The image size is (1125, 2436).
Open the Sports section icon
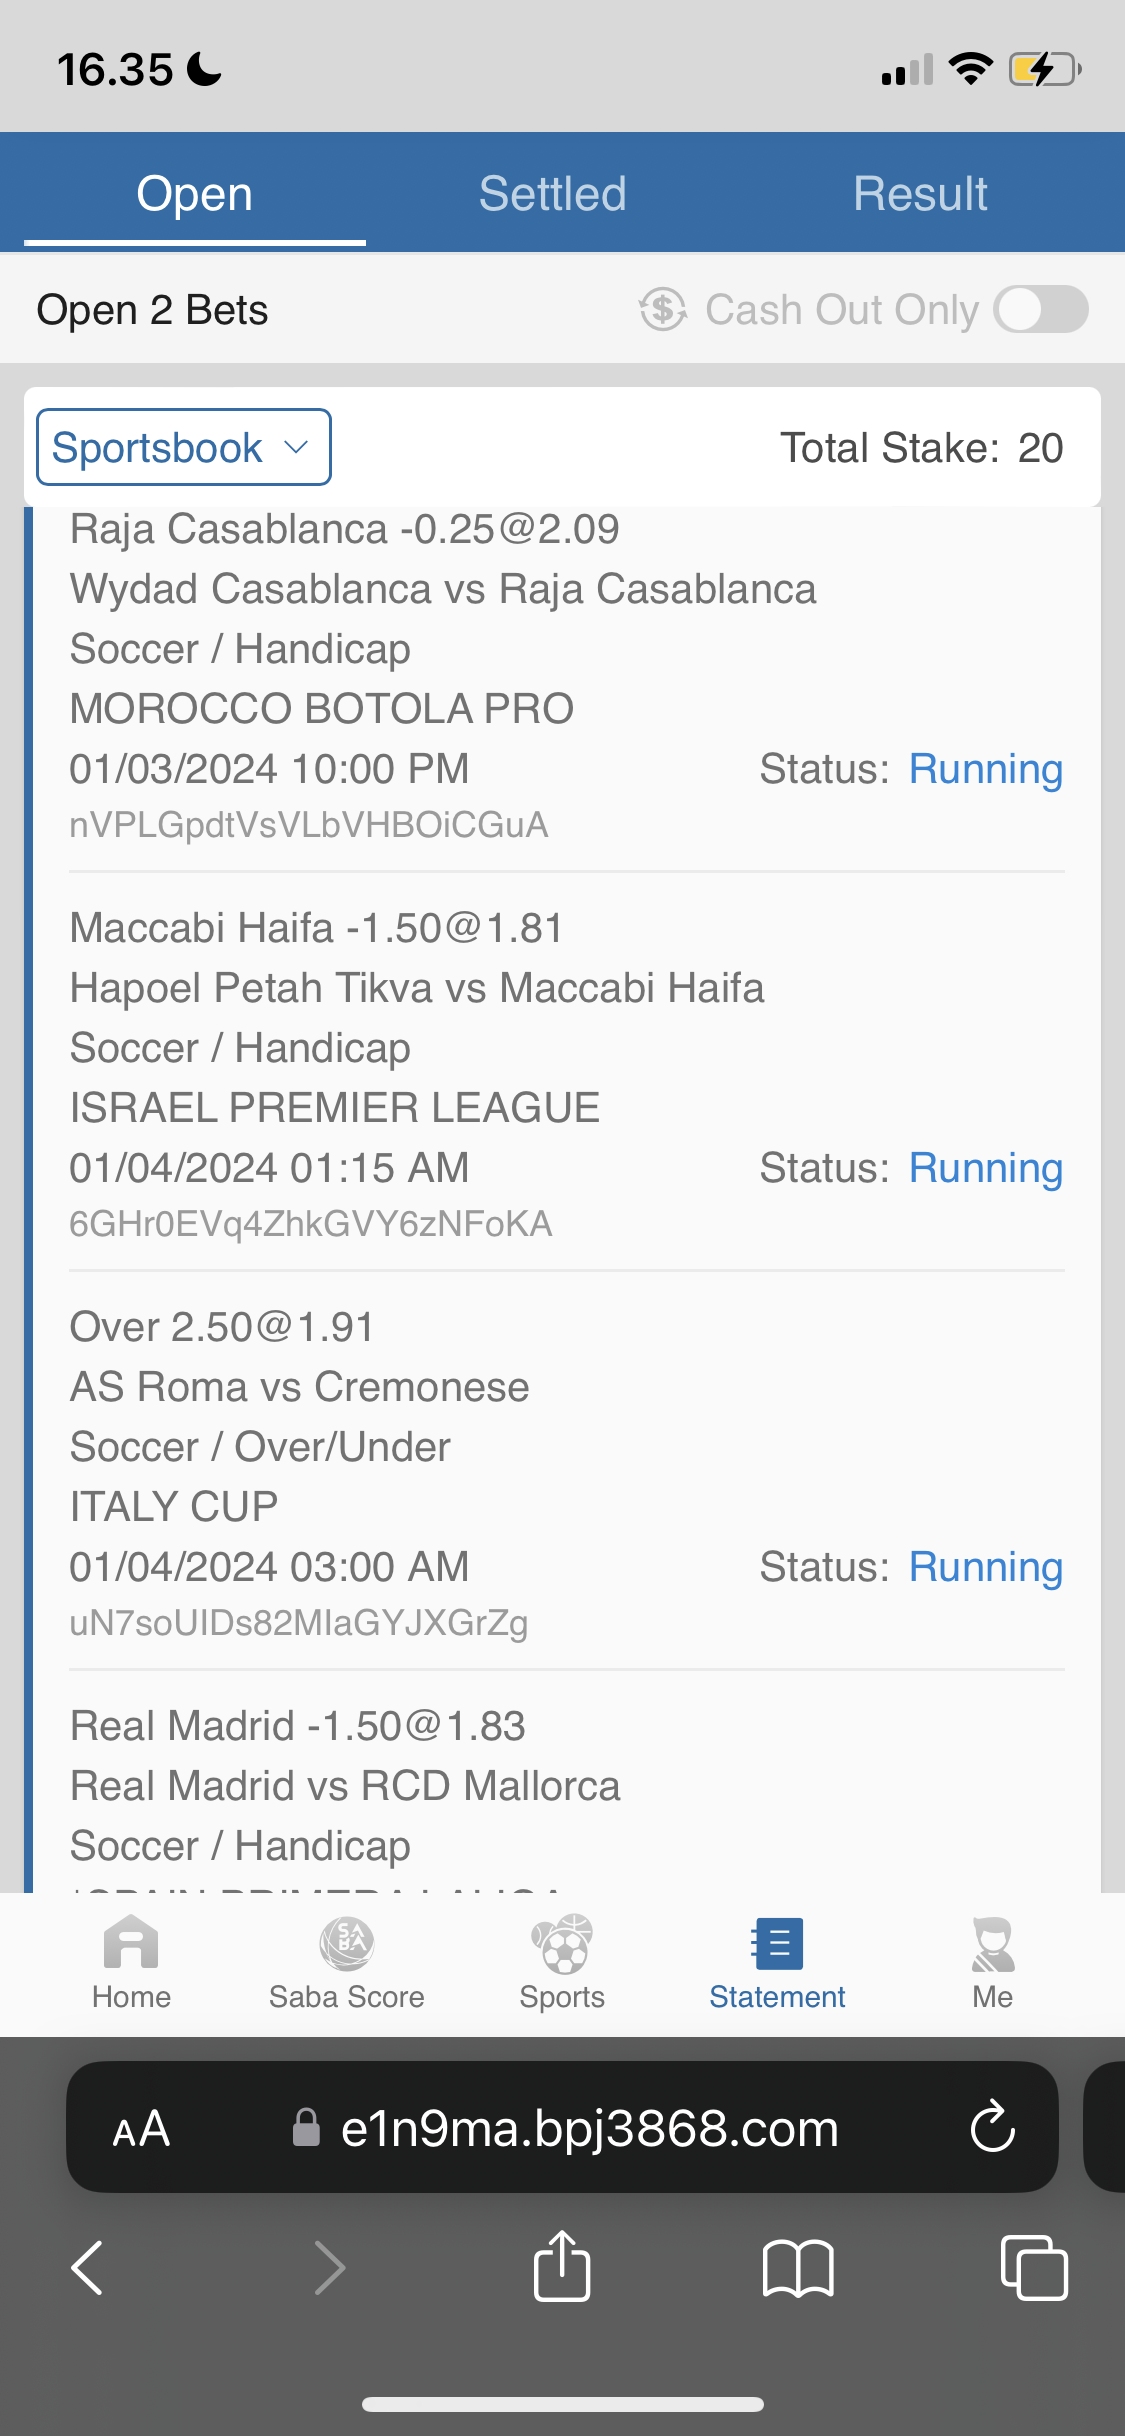pyautogui.click(x=562, y=1945)
